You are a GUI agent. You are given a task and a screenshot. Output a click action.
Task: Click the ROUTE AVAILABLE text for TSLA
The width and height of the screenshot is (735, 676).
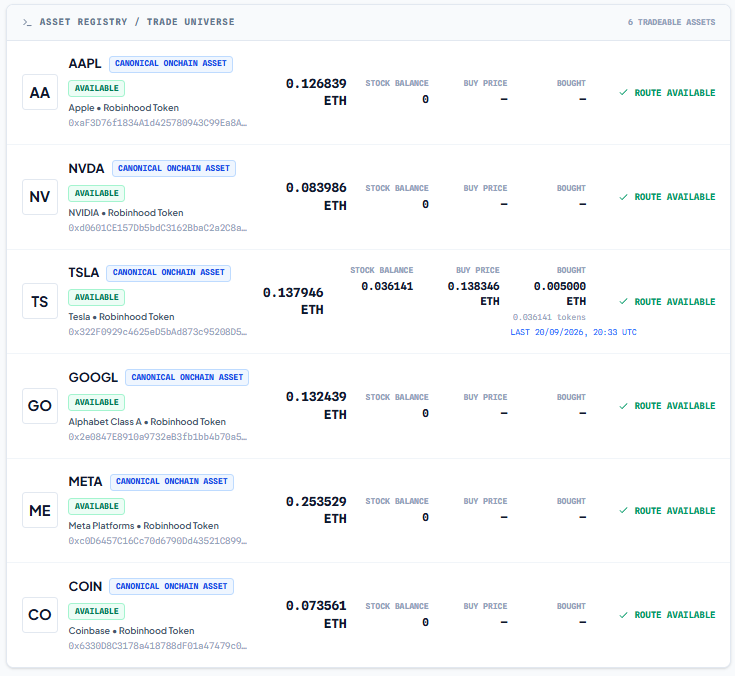pyautogui.click(x=675, y=302)
